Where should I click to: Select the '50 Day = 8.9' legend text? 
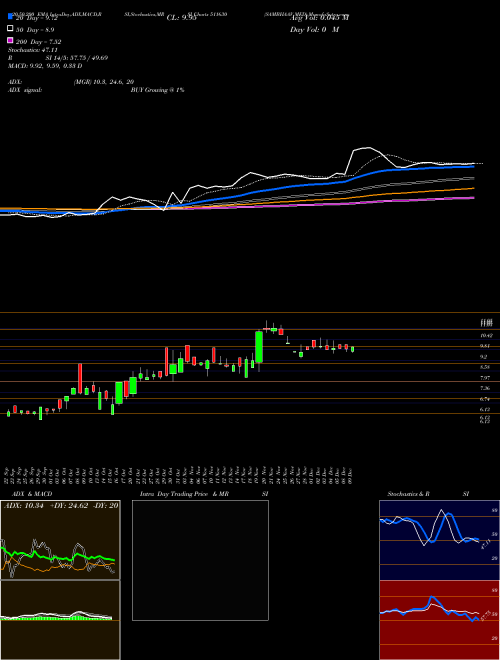tap(35, 29)
